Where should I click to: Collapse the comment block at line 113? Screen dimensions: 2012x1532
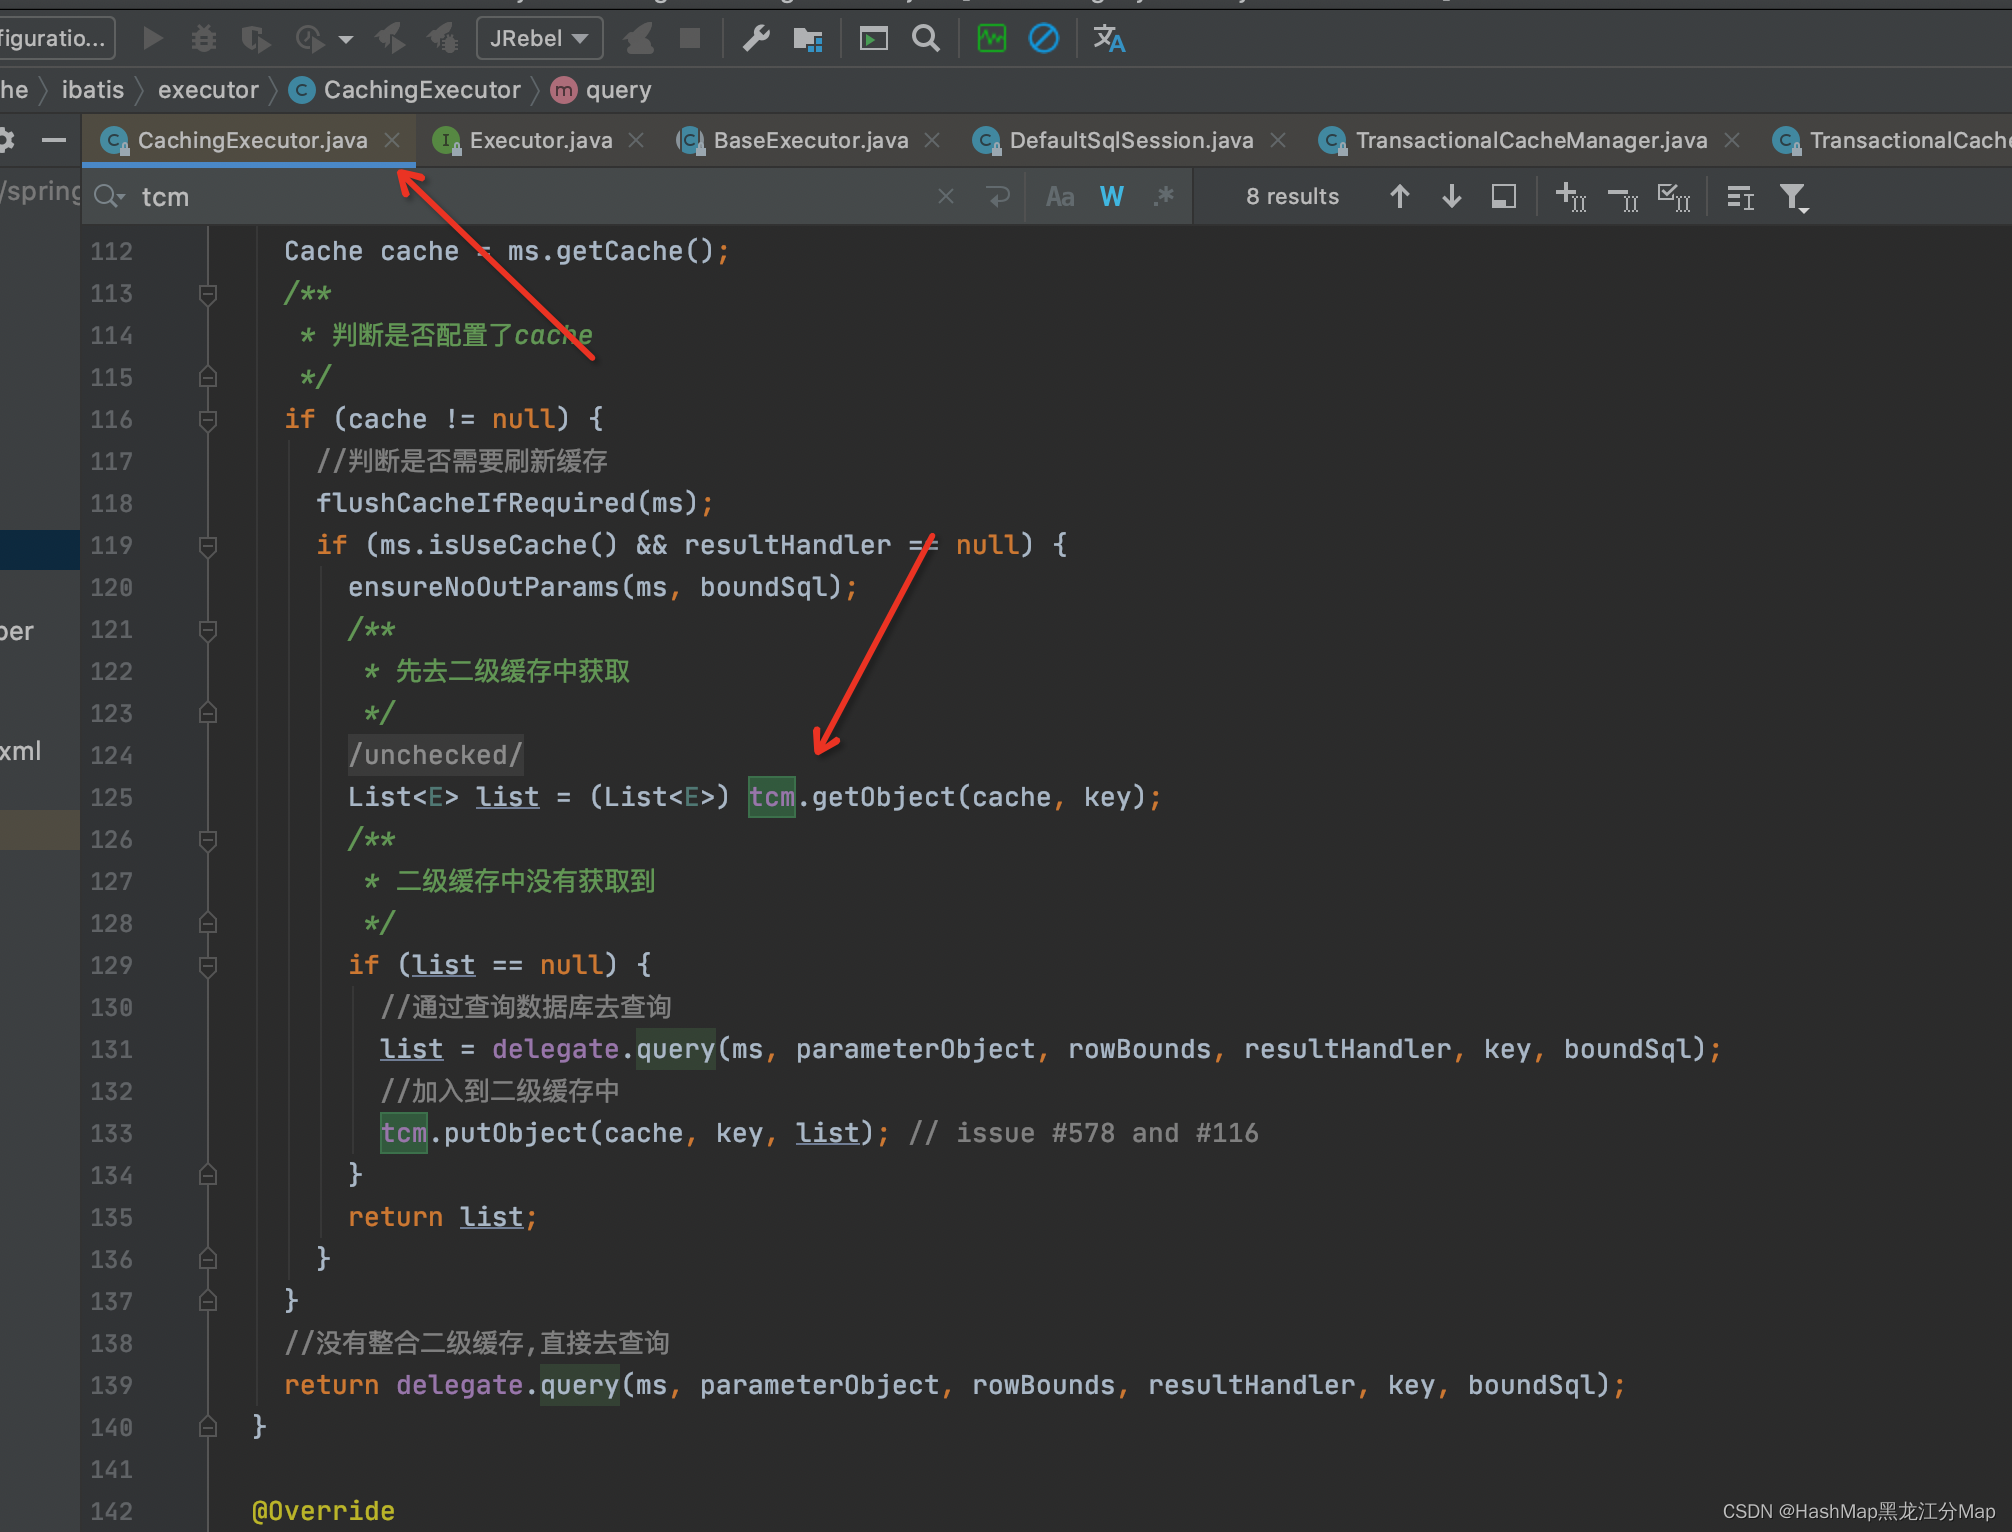click(x=208, y=294)
